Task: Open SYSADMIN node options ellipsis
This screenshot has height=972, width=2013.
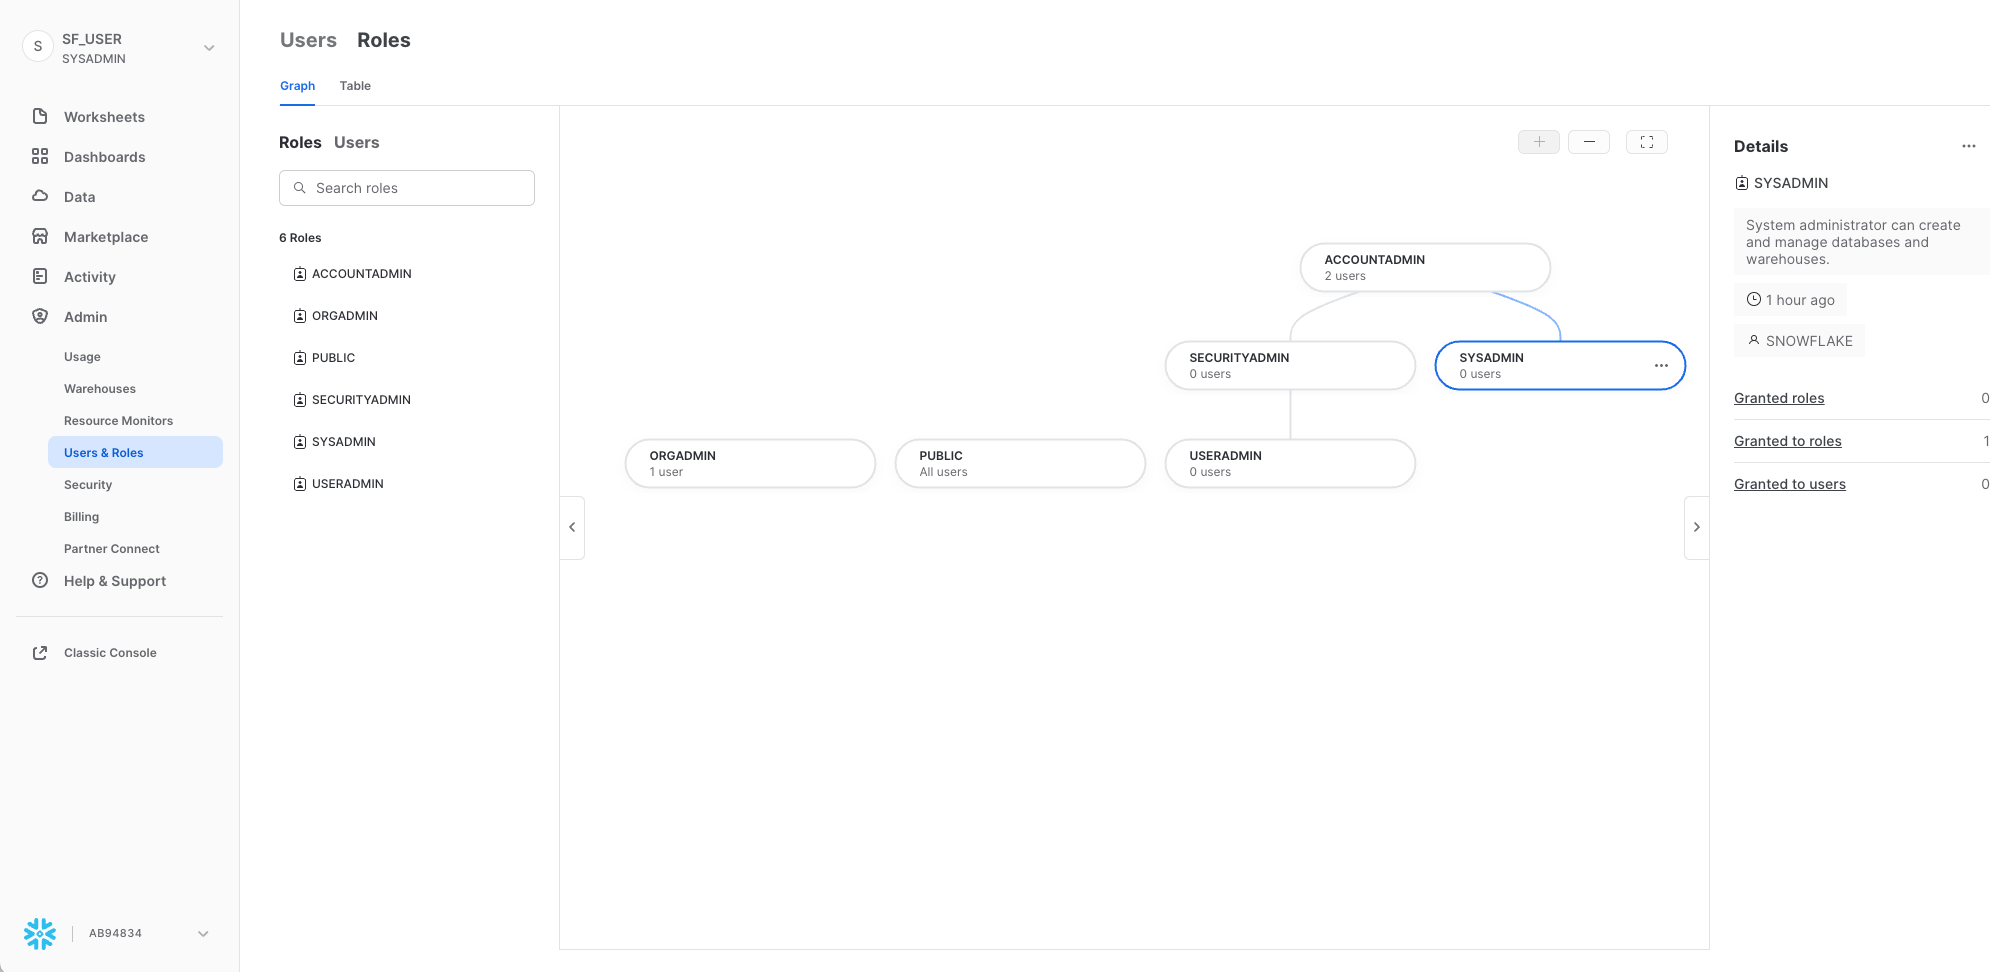Action: (x=1661, y=366)
